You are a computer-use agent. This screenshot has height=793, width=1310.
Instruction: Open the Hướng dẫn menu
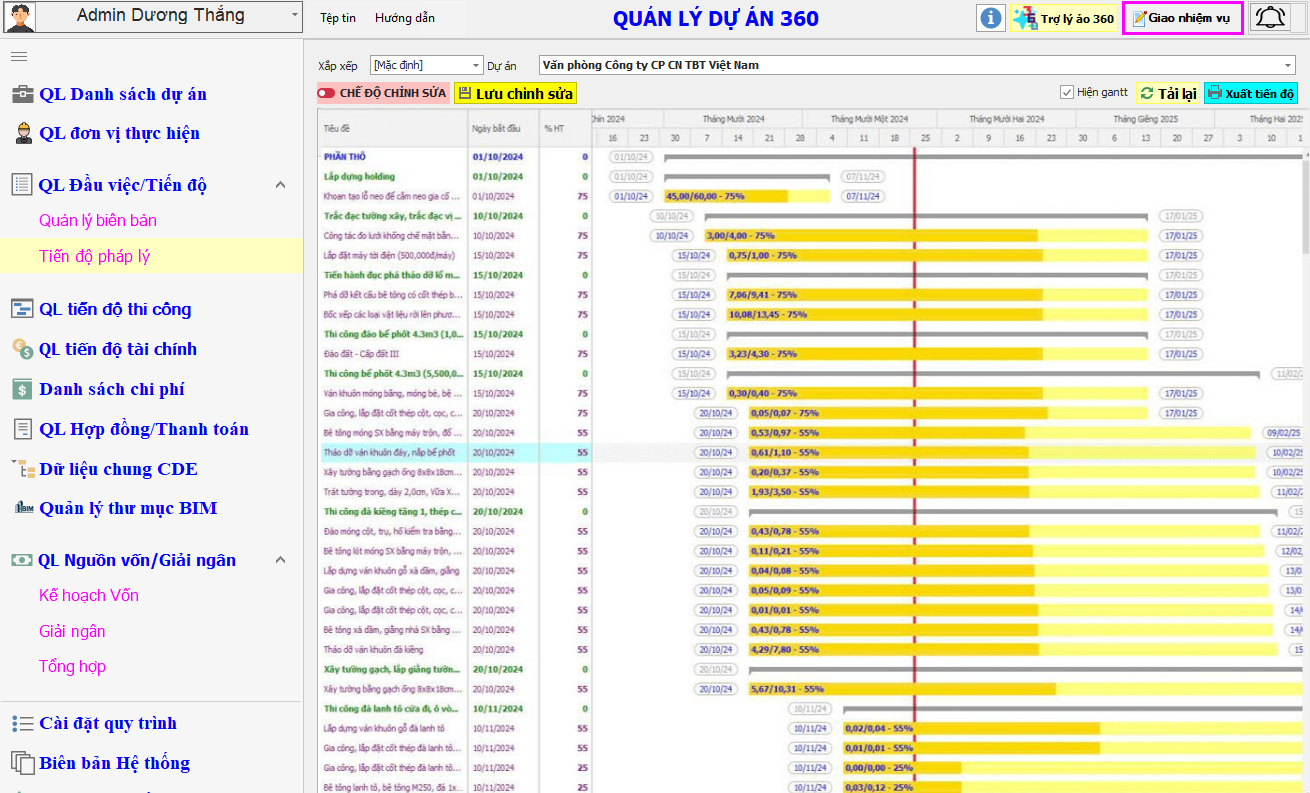[405, 18]
